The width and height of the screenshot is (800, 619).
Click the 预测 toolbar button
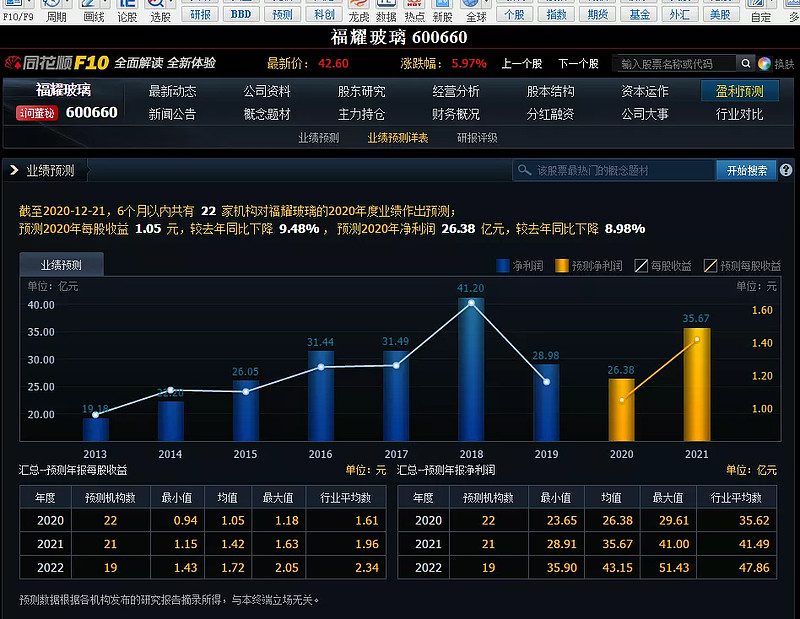click(x=282, y=14)
